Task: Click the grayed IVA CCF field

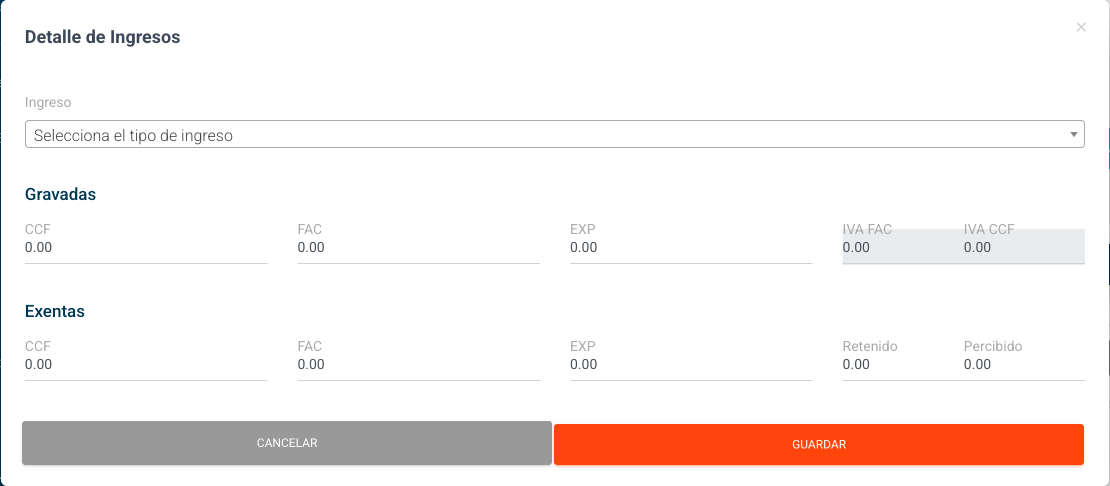Action: (1022, 248)
